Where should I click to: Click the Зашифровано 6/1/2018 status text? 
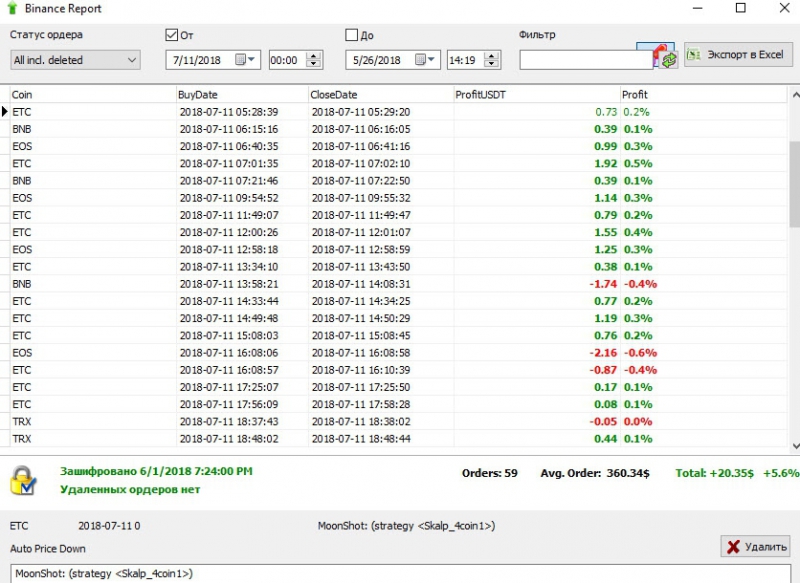click(x=156, y=471)
